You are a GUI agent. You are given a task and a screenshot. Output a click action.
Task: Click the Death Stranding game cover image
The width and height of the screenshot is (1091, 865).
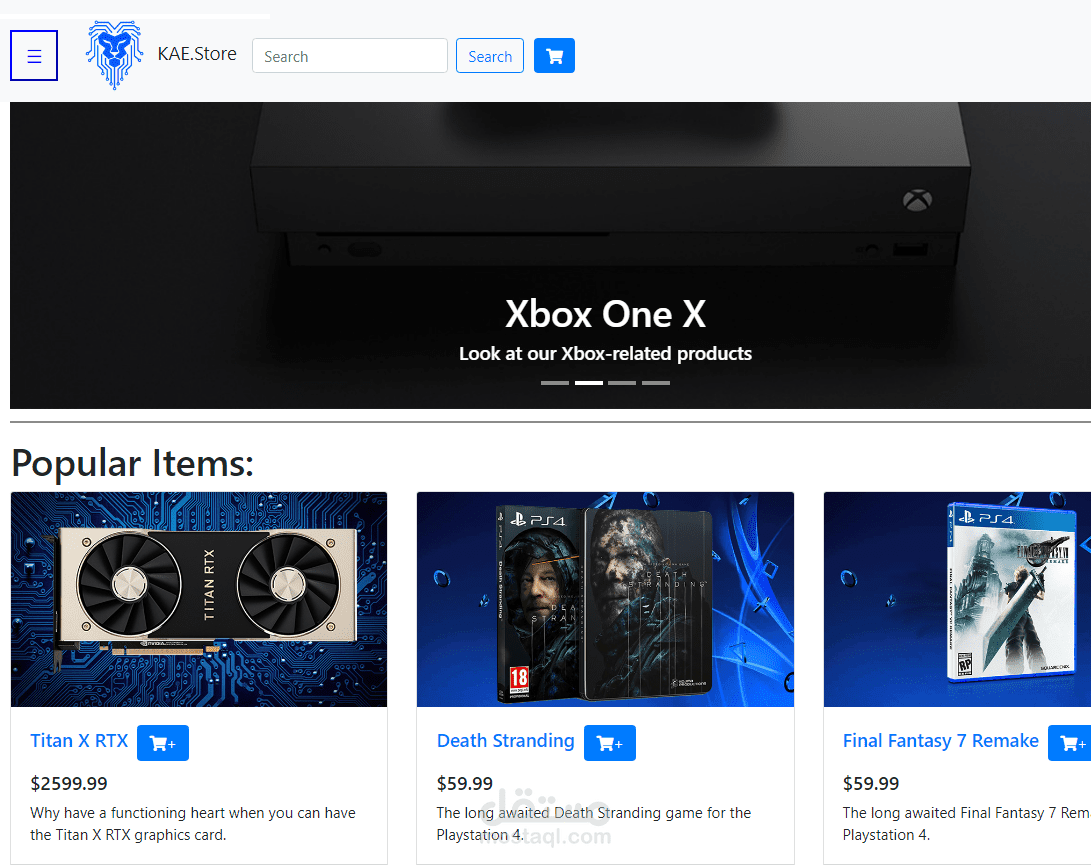point(605,599)
